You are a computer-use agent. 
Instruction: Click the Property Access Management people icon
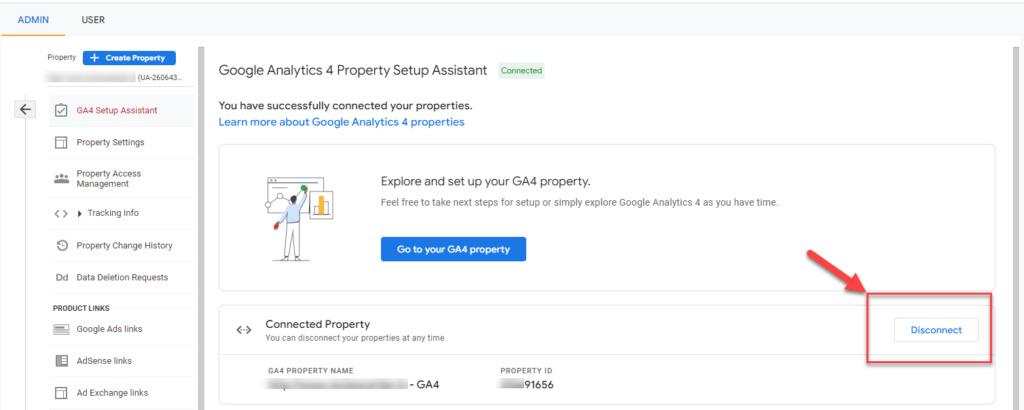[x=61, y=178]
